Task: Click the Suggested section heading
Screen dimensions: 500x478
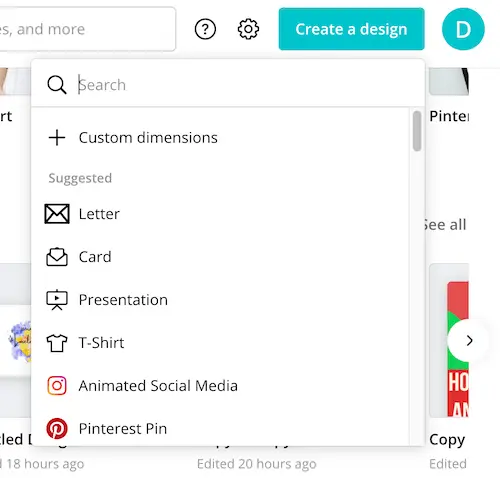Action: pos(80,178)
